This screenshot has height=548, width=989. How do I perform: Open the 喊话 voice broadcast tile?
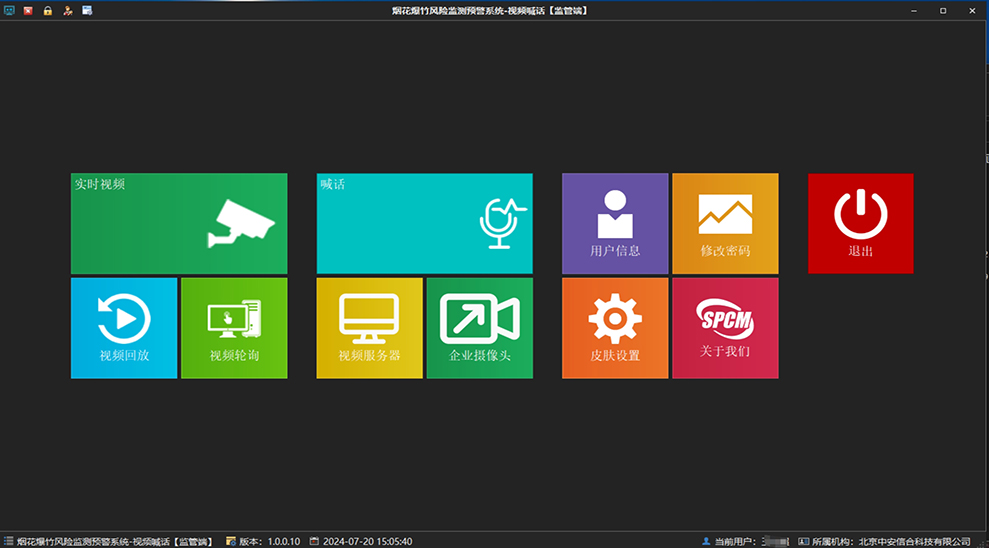point(424,223)
